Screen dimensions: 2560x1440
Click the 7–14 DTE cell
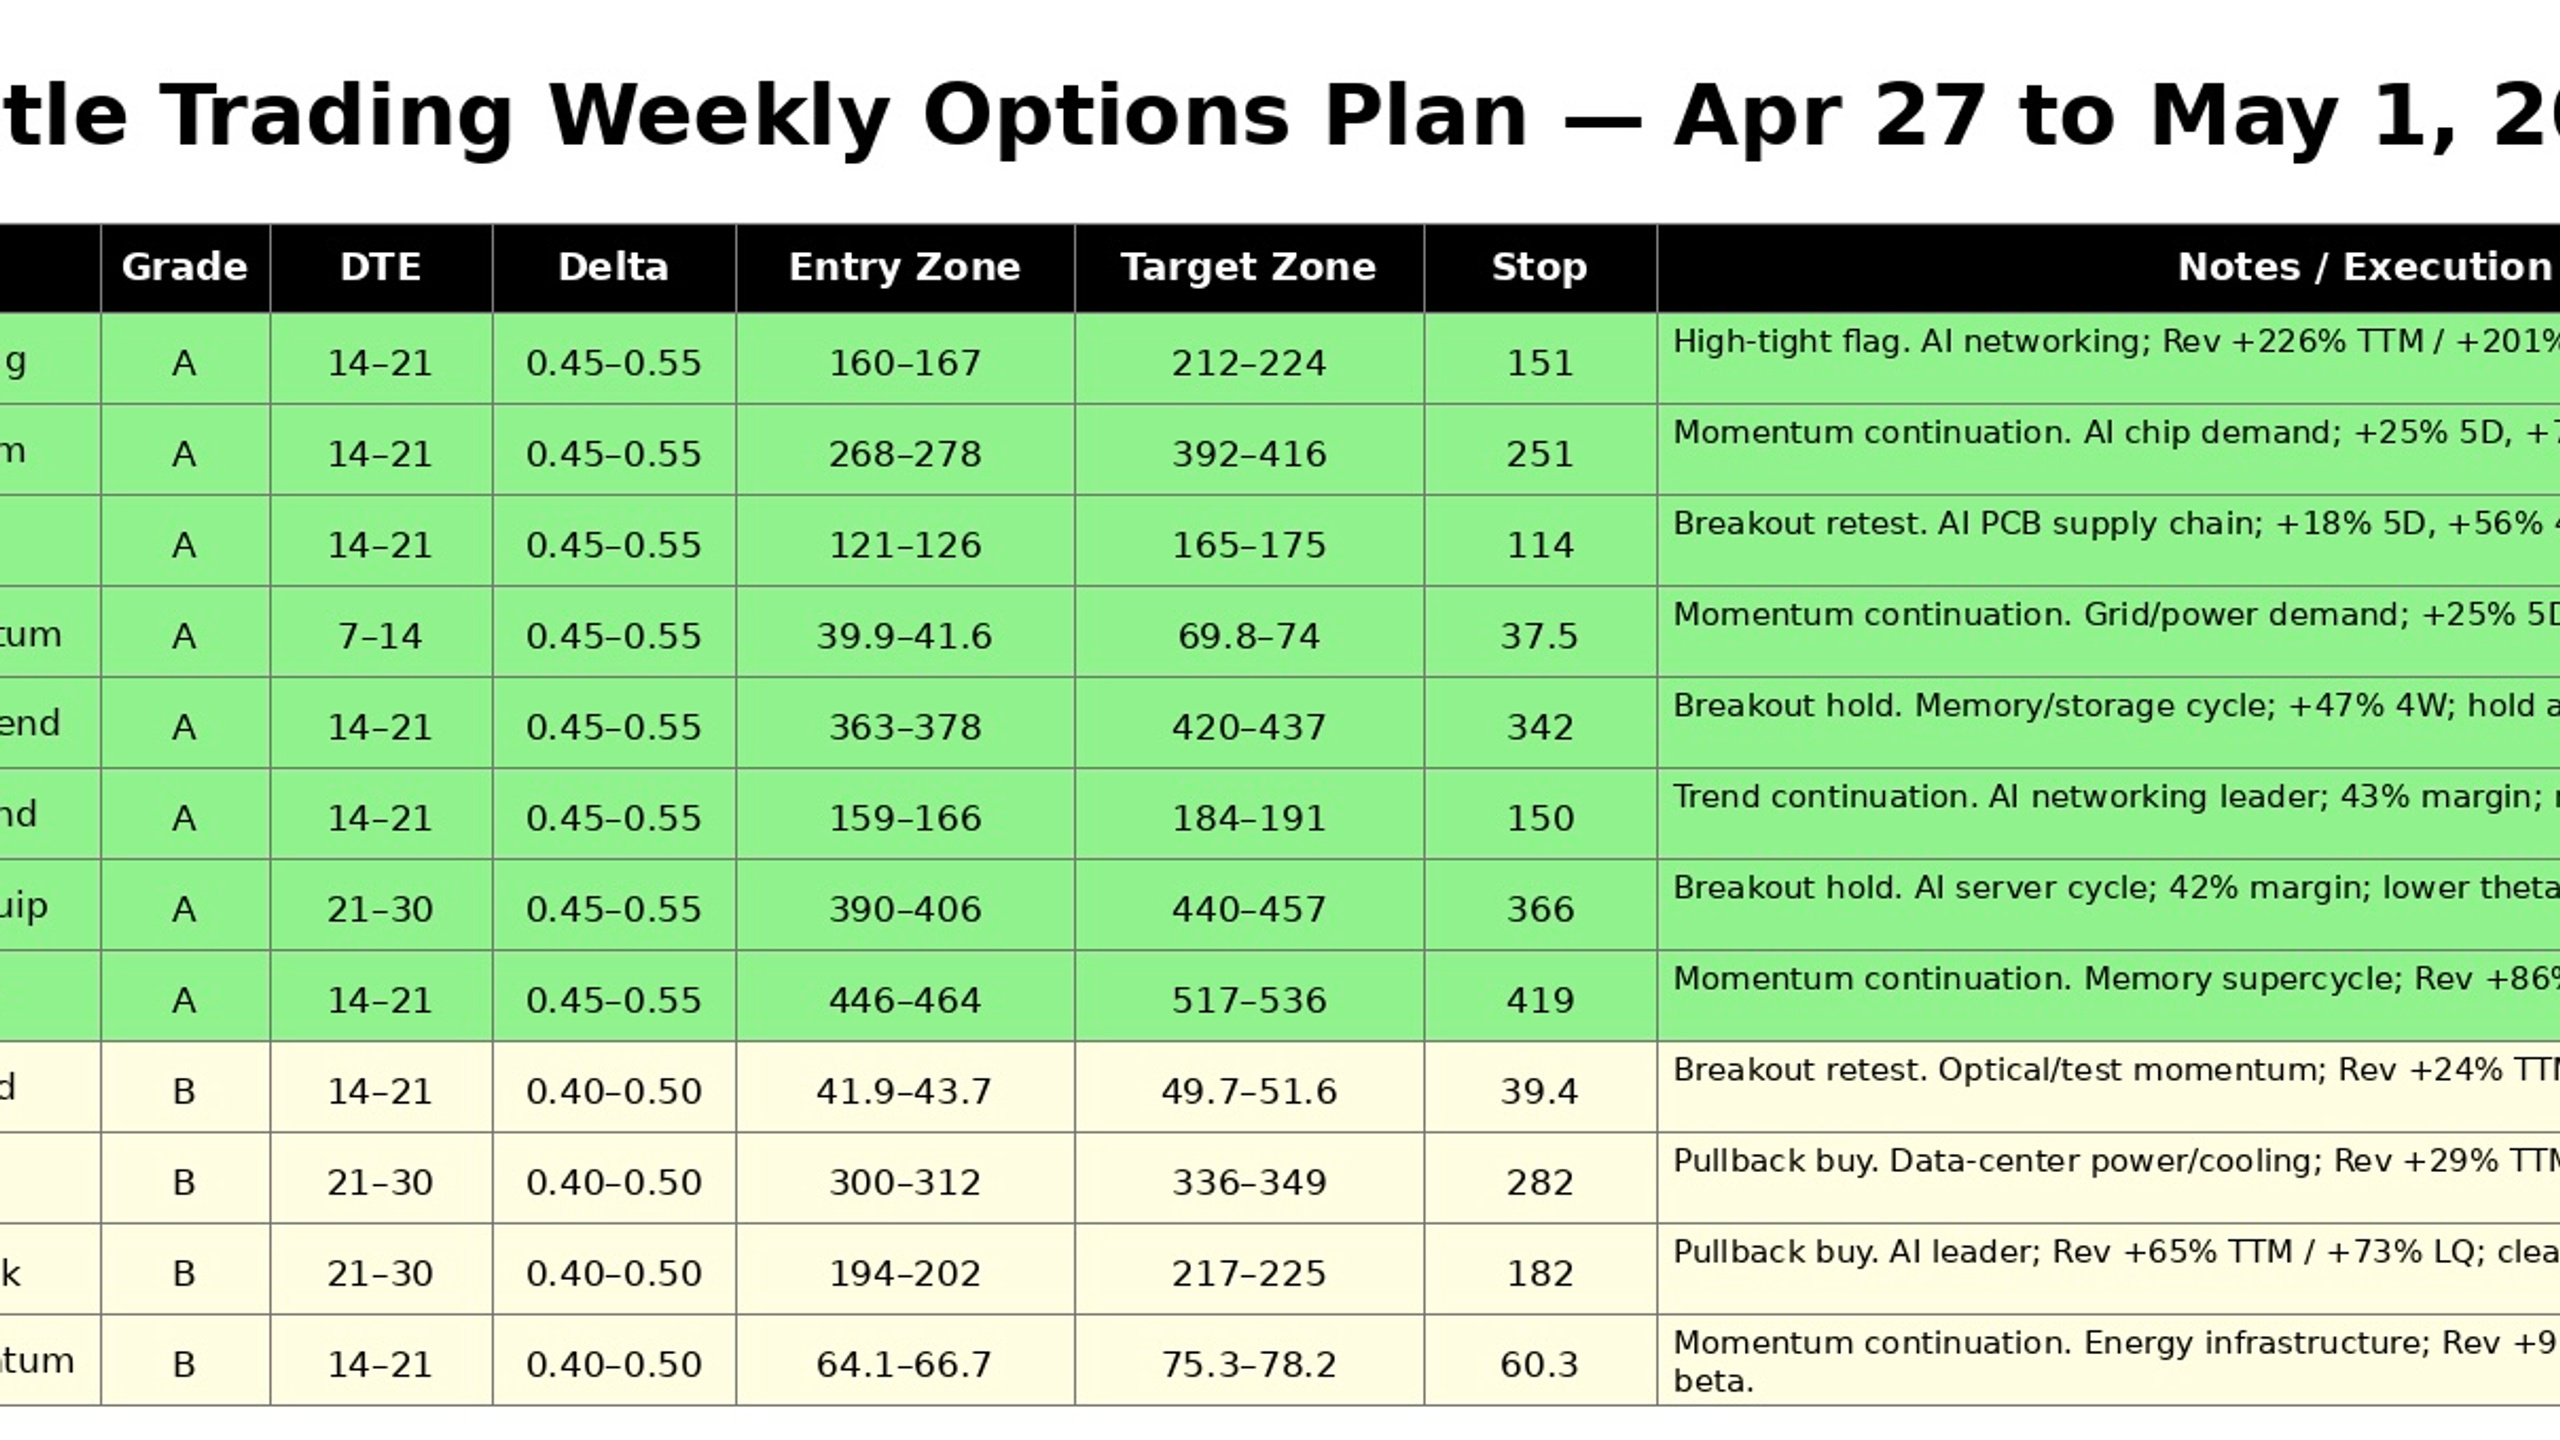point(381,636)
